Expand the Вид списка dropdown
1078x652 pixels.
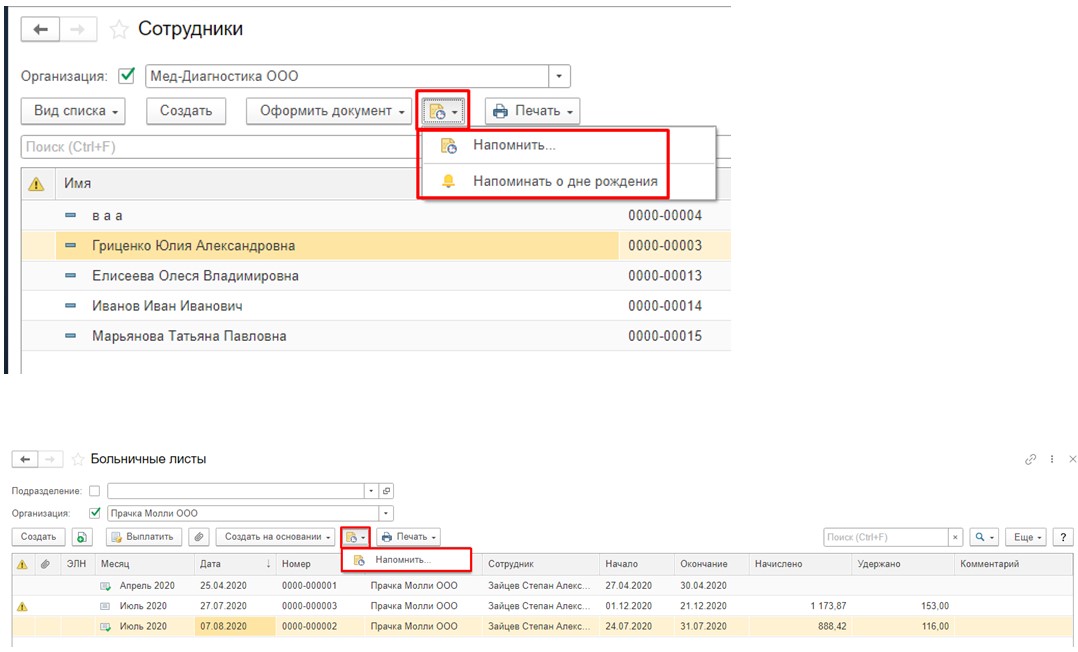[77, 111]
